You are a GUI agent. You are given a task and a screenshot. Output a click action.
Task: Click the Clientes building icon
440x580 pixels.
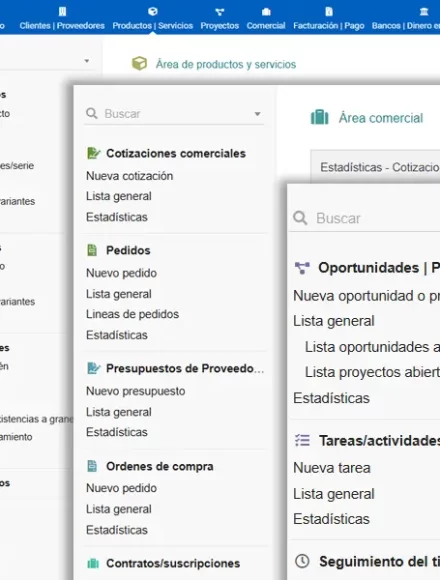[x=62, y=12]
